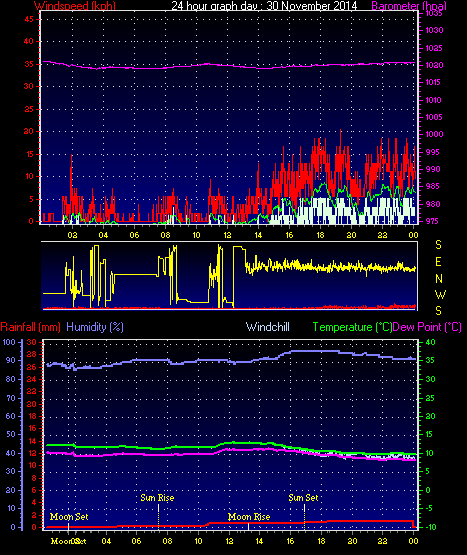Click the 30 rainfall scale value

(x=32, y=342)
